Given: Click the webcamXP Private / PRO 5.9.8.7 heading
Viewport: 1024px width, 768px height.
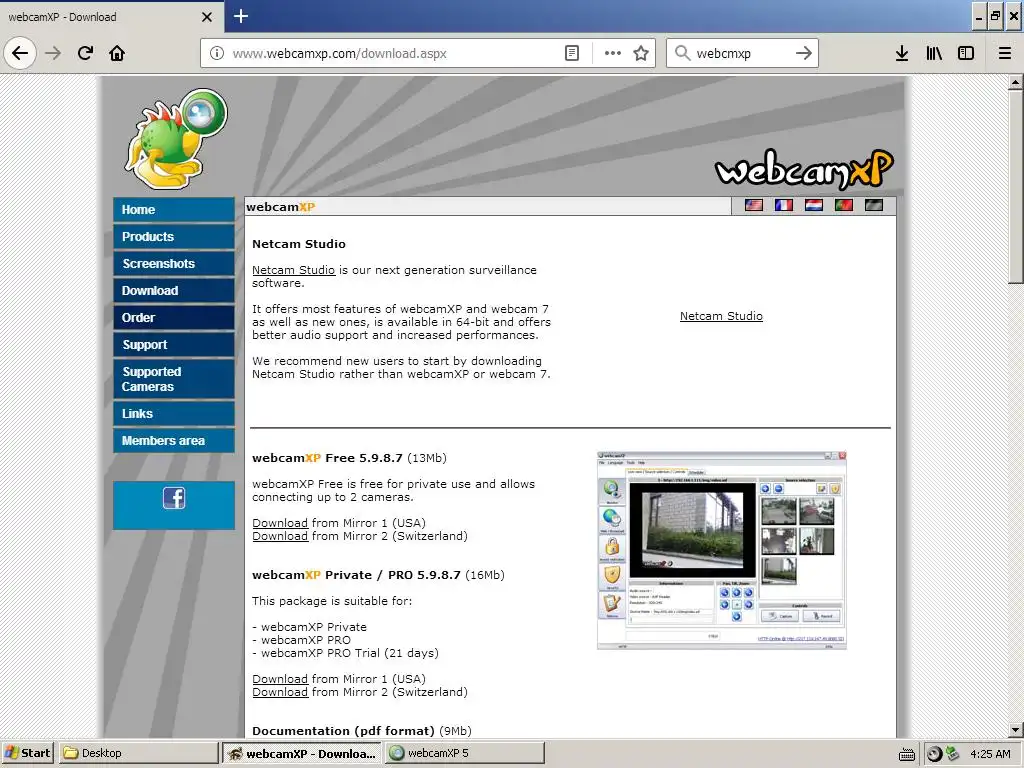Looking at the screenshot, I should 356,575.
